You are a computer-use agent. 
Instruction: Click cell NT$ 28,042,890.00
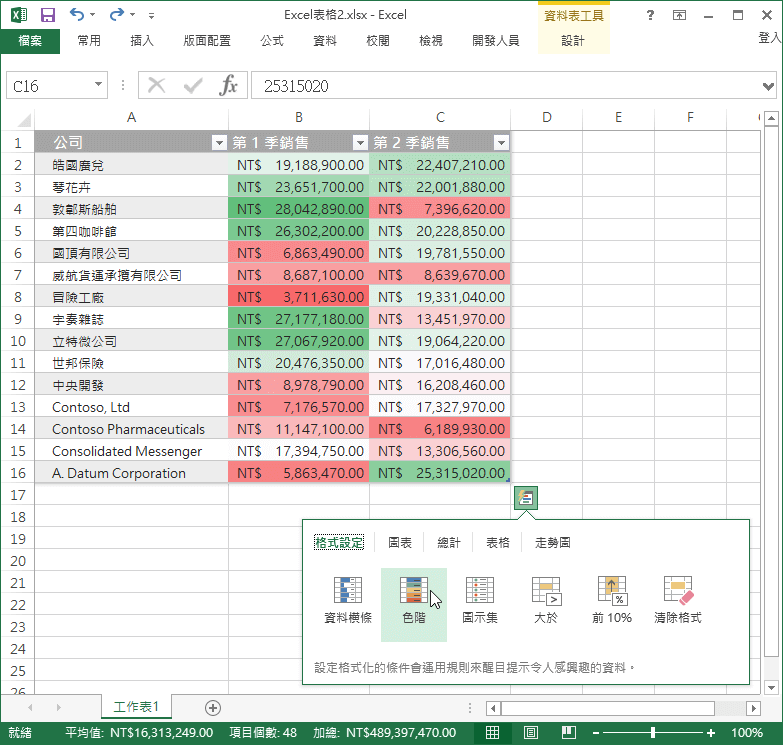click(x=299, y=209)
